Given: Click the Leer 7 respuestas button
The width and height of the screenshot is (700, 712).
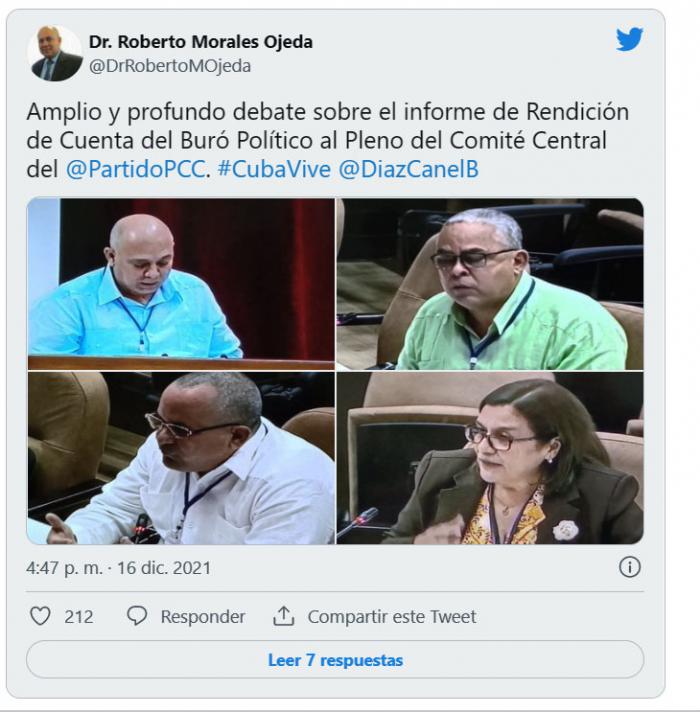Looking at the screenshot, I should [x=335, y=660].
